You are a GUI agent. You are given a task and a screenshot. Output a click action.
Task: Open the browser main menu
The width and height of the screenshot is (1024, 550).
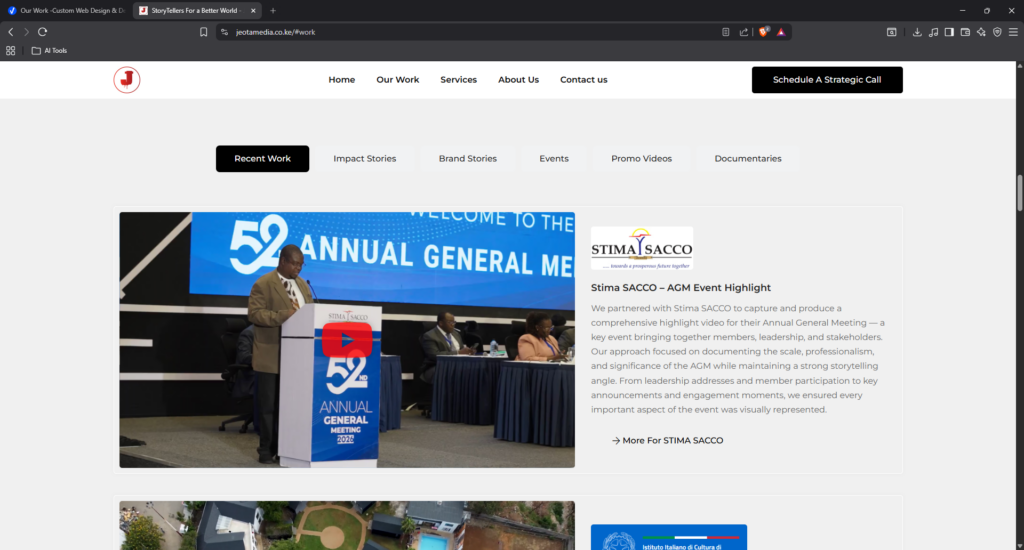[x=1013, y=32]
